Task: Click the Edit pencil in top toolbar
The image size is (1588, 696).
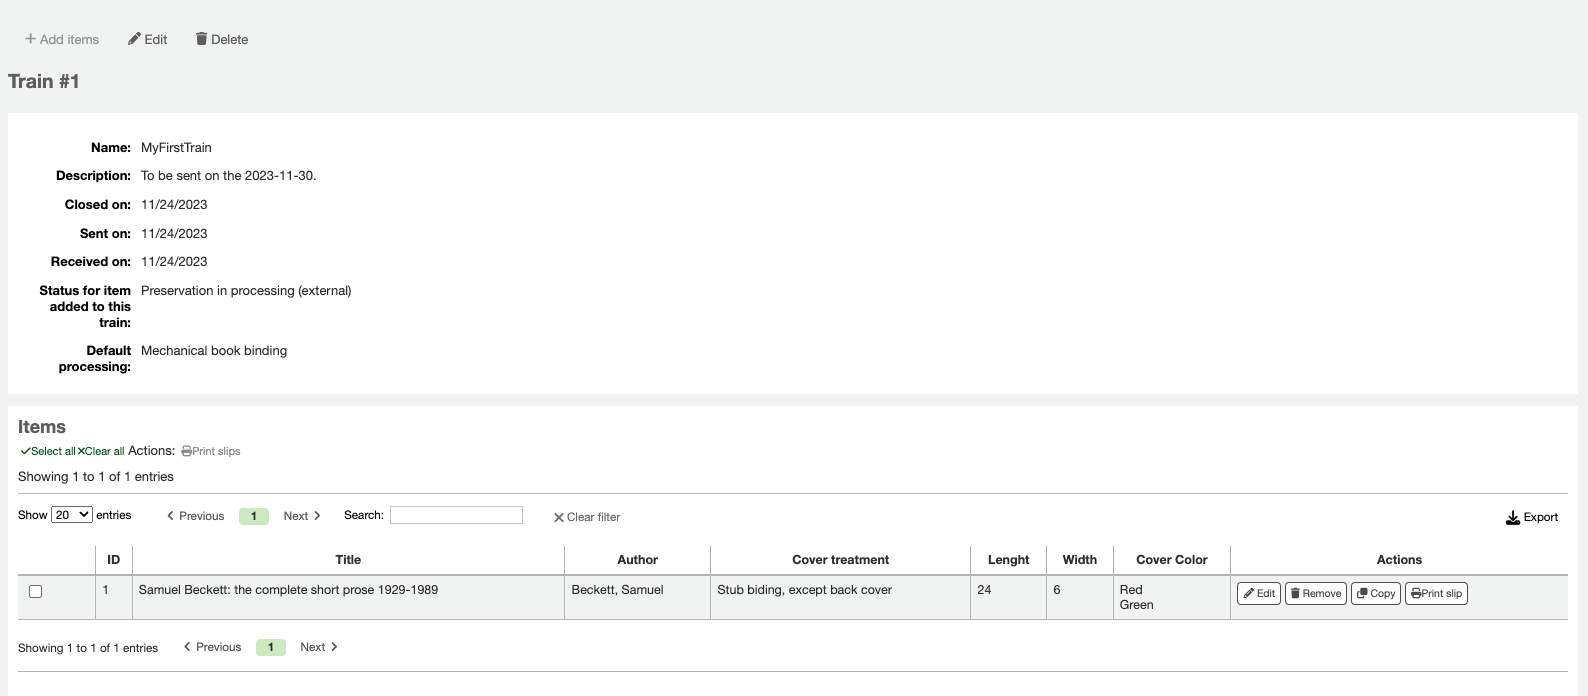Action: pyautogui.click(x=147, y=39)
